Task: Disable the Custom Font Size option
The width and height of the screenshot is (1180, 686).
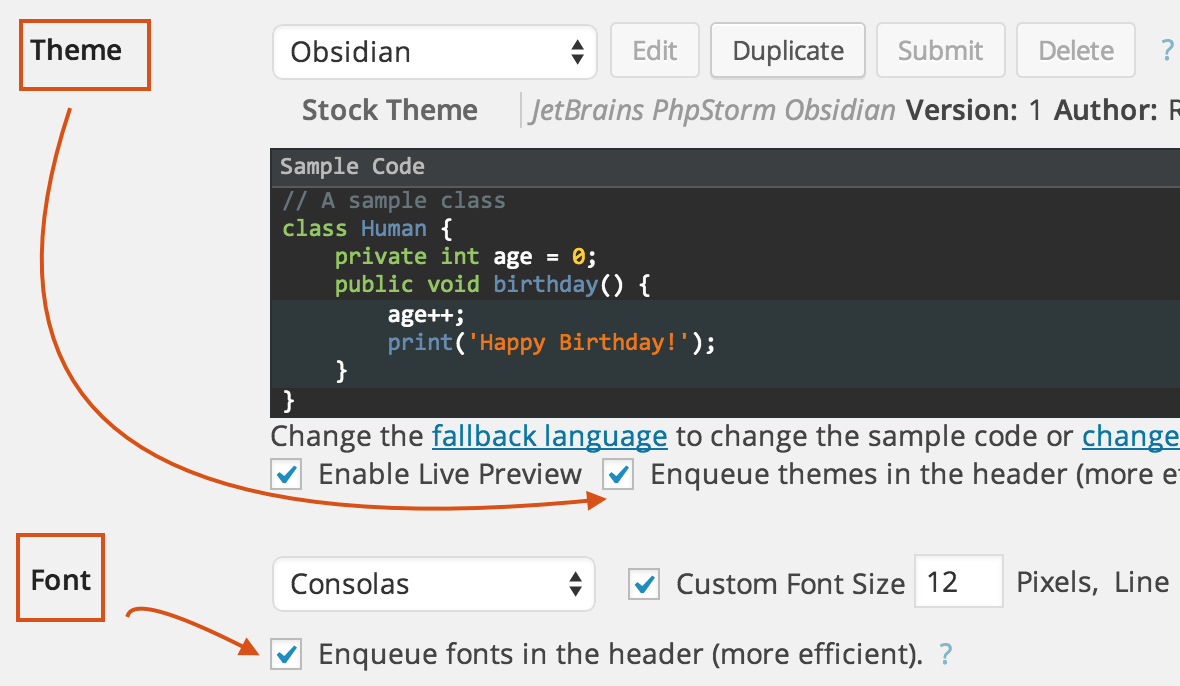Action: click(x=644, y=584)
